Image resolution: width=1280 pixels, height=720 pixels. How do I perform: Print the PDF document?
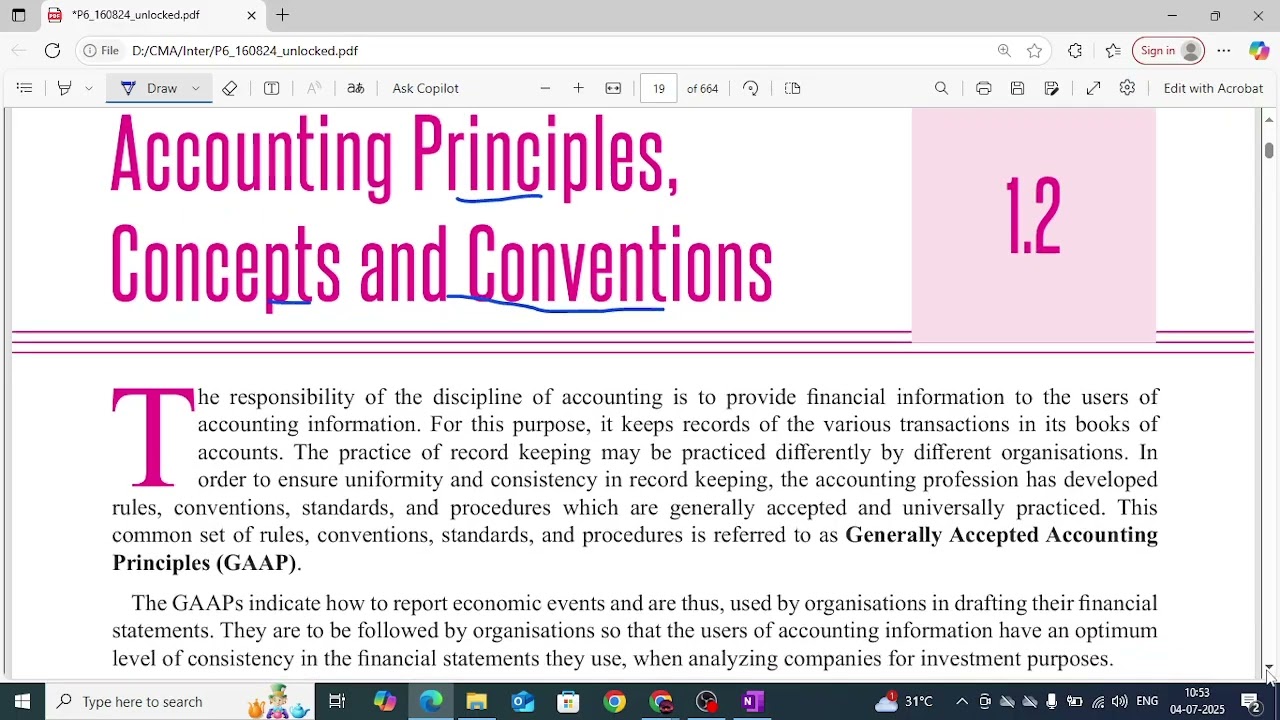984,88
